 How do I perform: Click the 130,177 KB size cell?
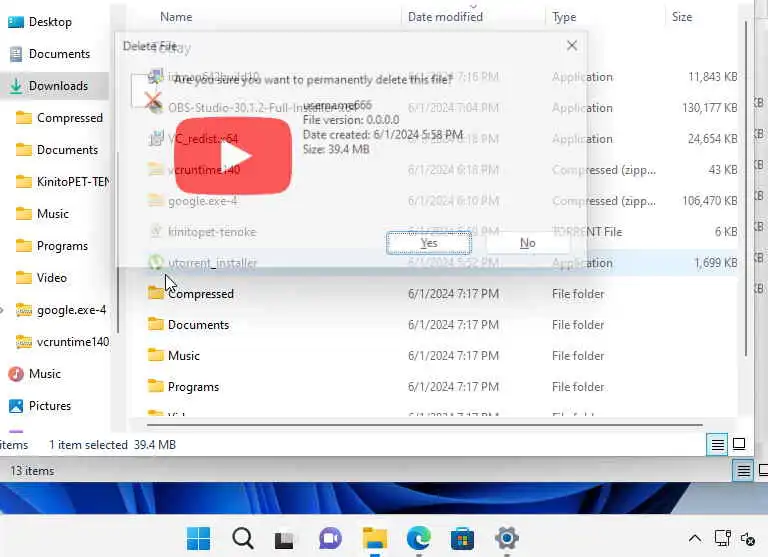710,108
